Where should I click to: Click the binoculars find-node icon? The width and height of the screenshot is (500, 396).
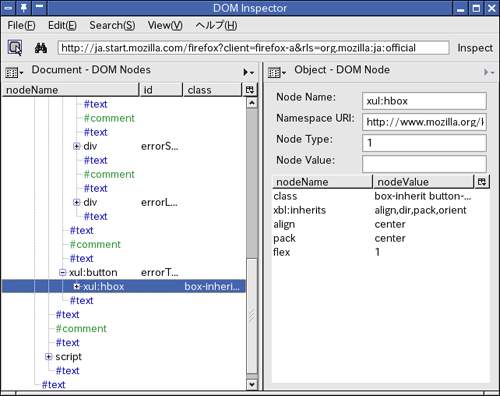[41, 48]
